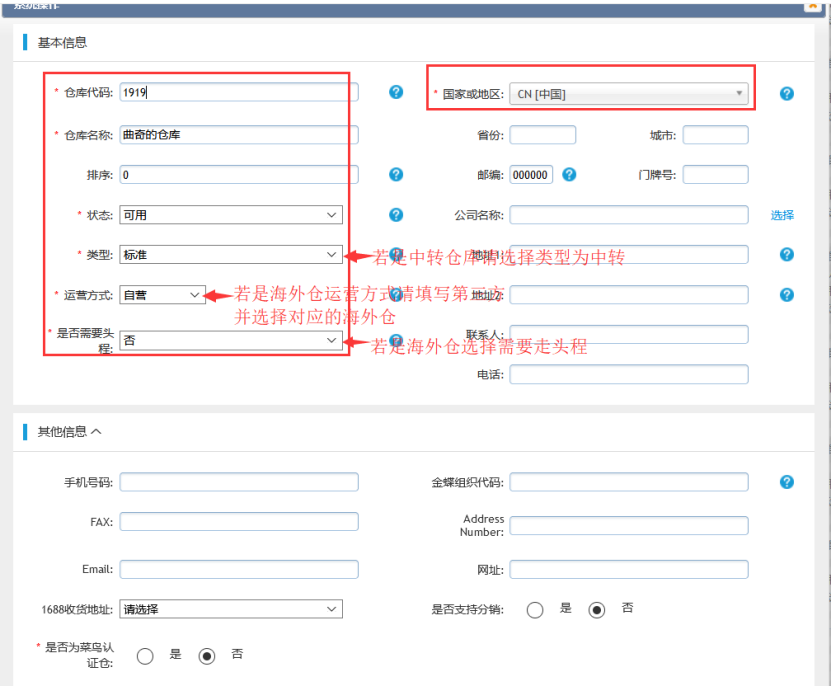This screenshot has width=831, height=686.
Task: Click the 仓库名称 input field
Action: pos(238,134)
